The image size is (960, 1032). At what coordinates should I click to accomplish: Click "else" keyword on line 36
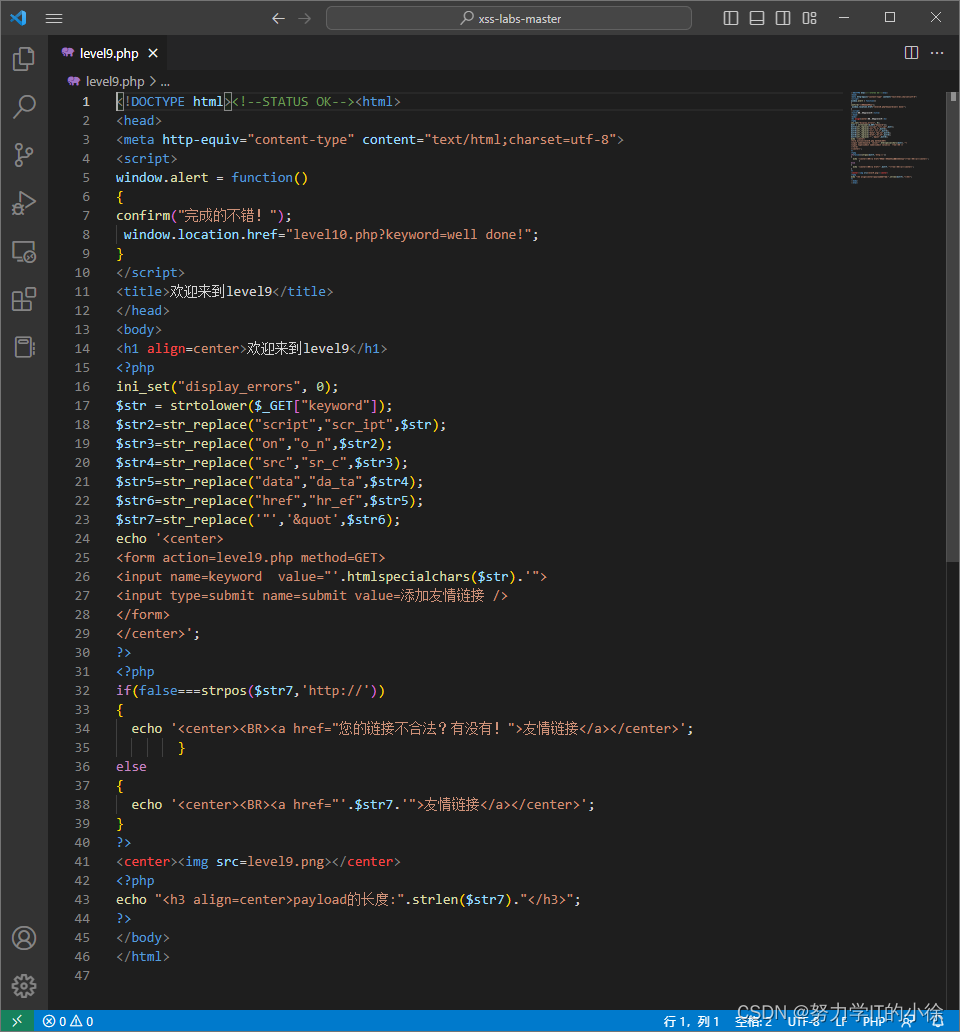coord(131,767)
